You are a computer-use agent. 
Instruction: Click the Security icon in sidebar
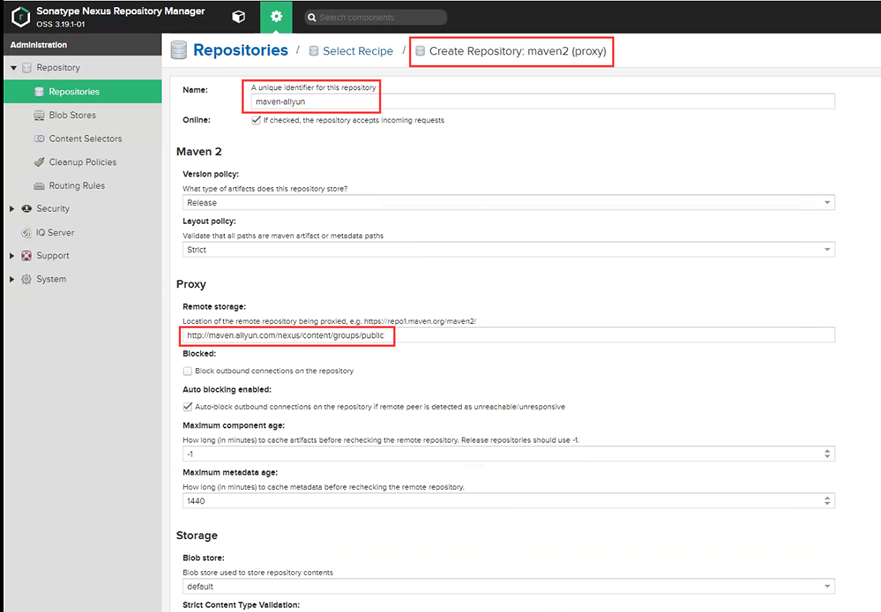pyautogui.click(x=26, y=208)
